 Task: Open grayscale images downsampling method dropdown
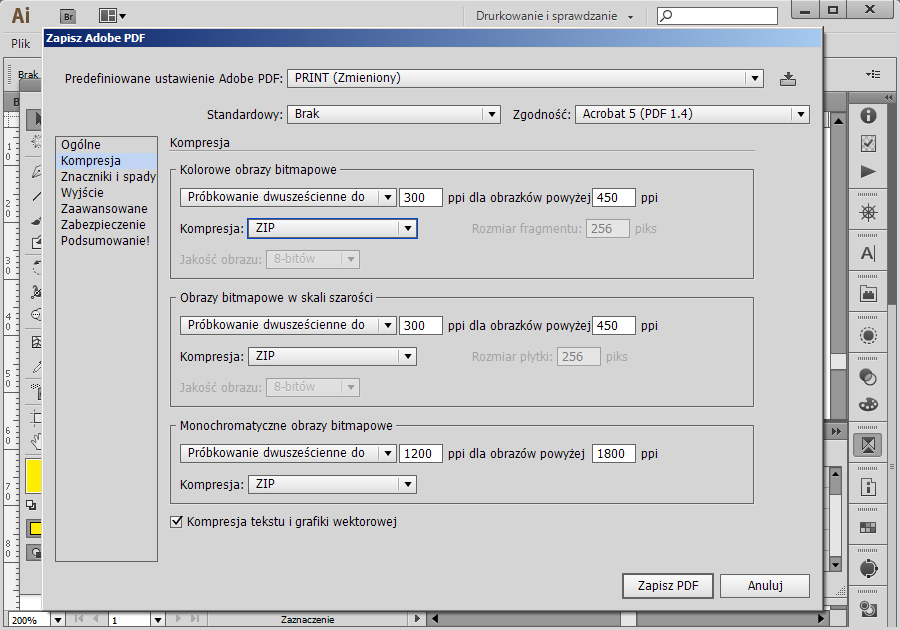point(288,325)
